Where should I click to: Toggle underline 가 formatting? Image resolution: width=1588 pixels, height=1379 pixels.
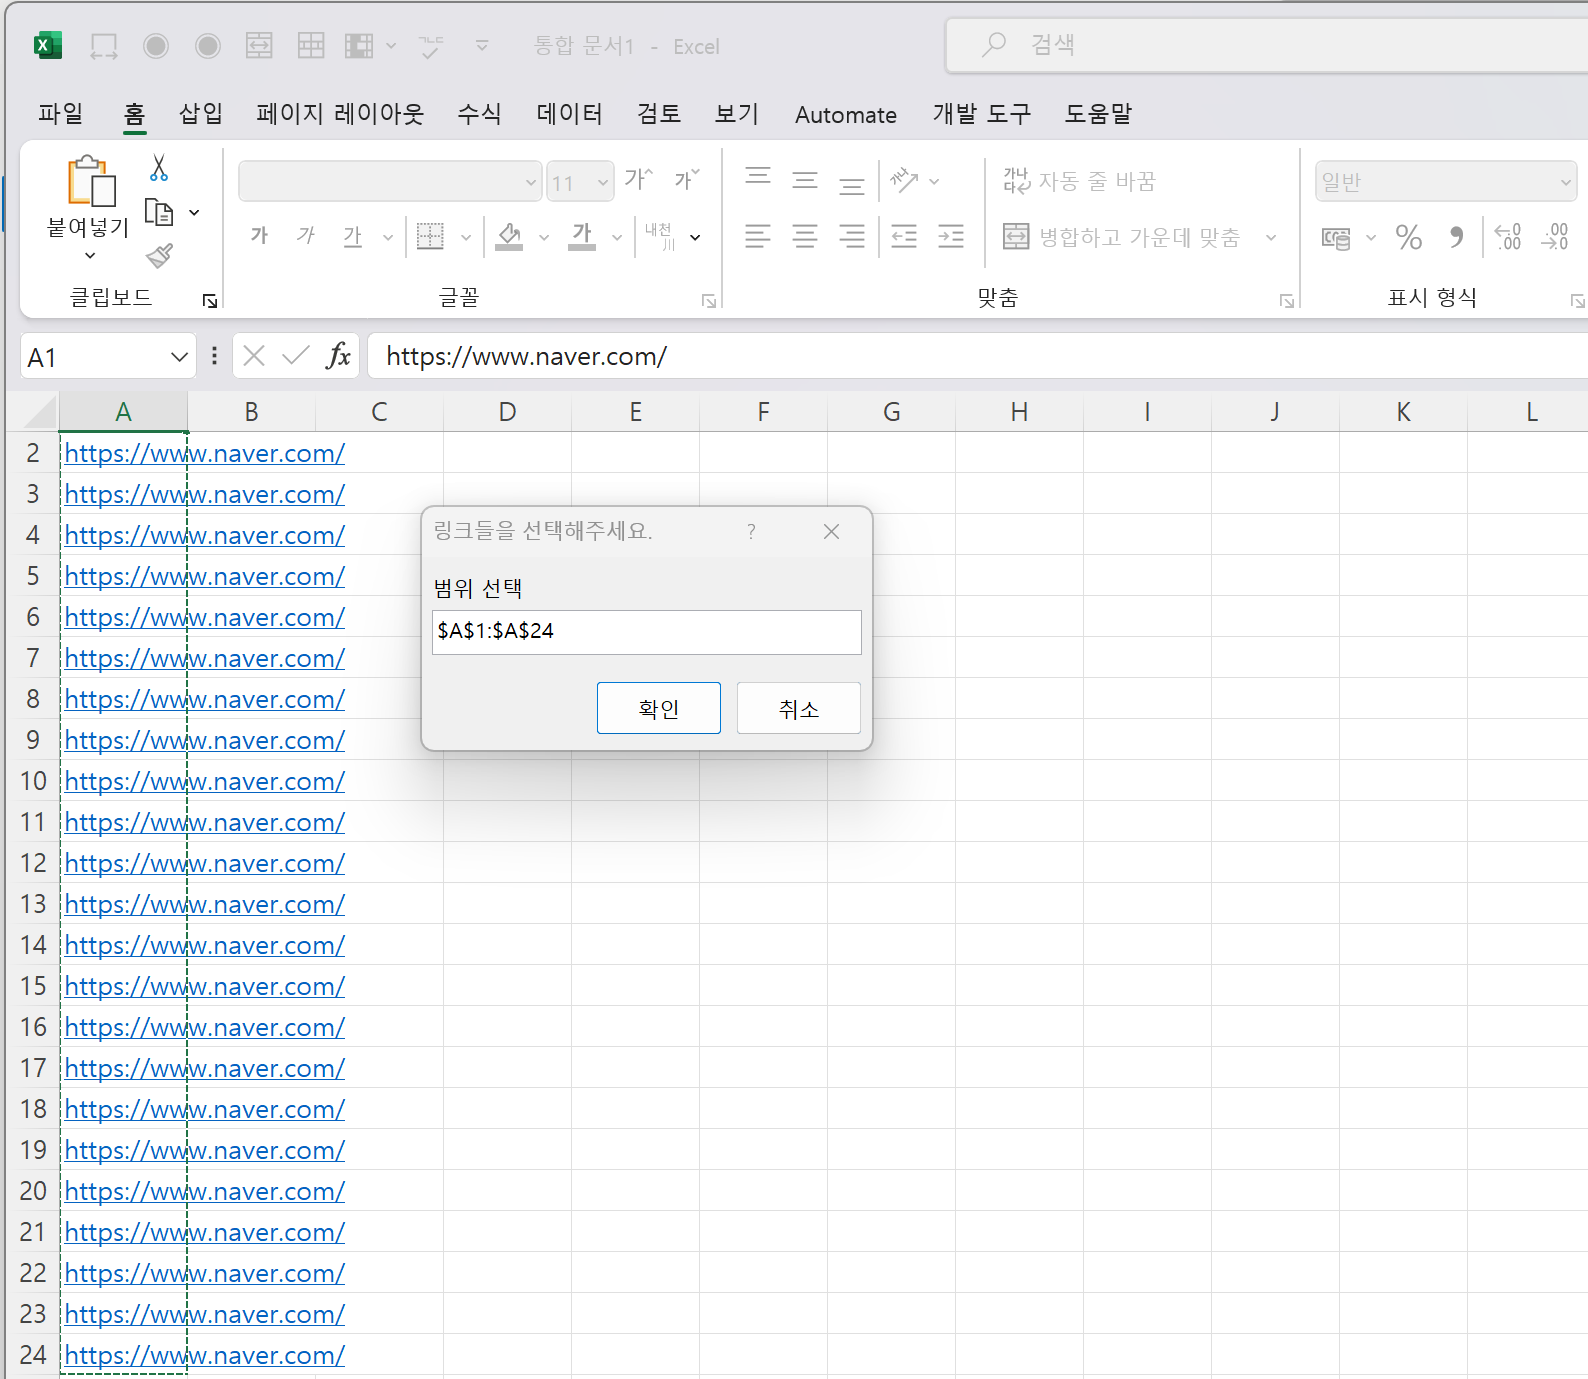click(352, 236)
